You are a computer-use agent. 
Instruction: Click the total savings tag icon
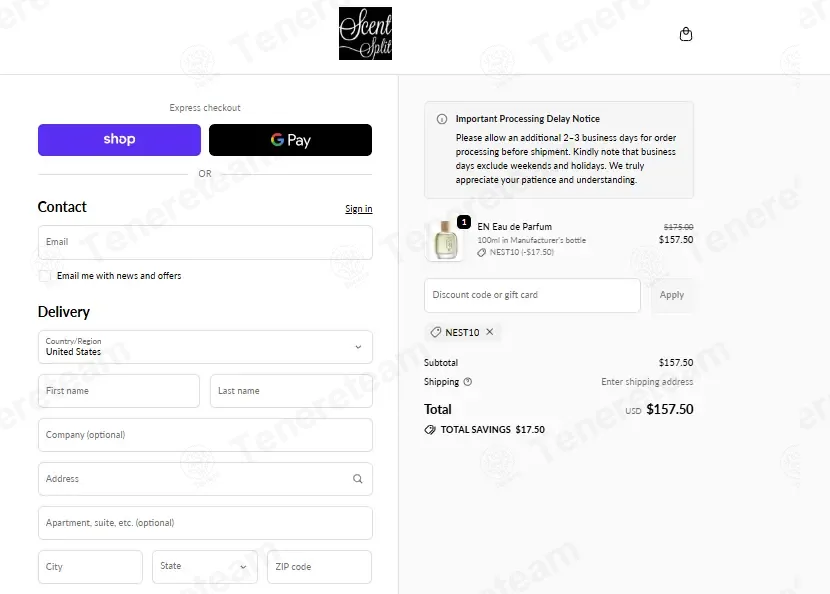[430, 429]
